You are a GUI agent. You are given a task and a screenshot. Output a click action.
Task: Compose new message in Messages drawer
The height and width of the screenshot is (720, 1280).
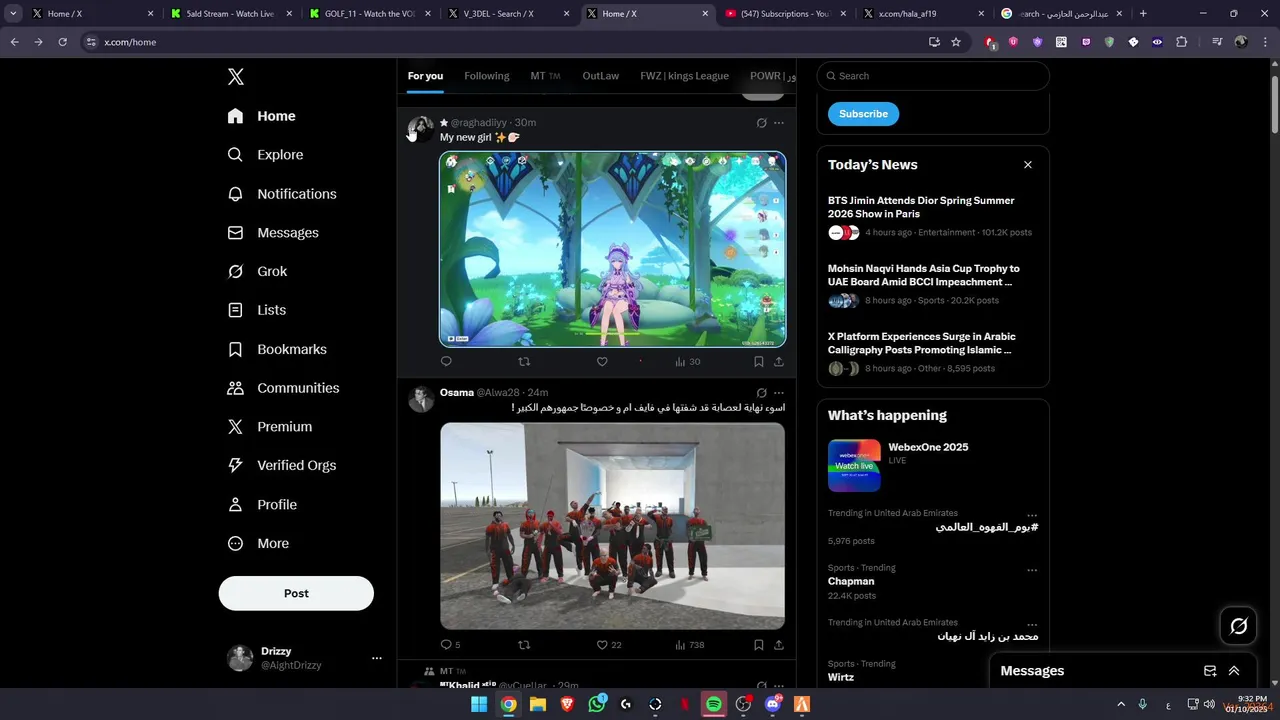(1210, 671)
